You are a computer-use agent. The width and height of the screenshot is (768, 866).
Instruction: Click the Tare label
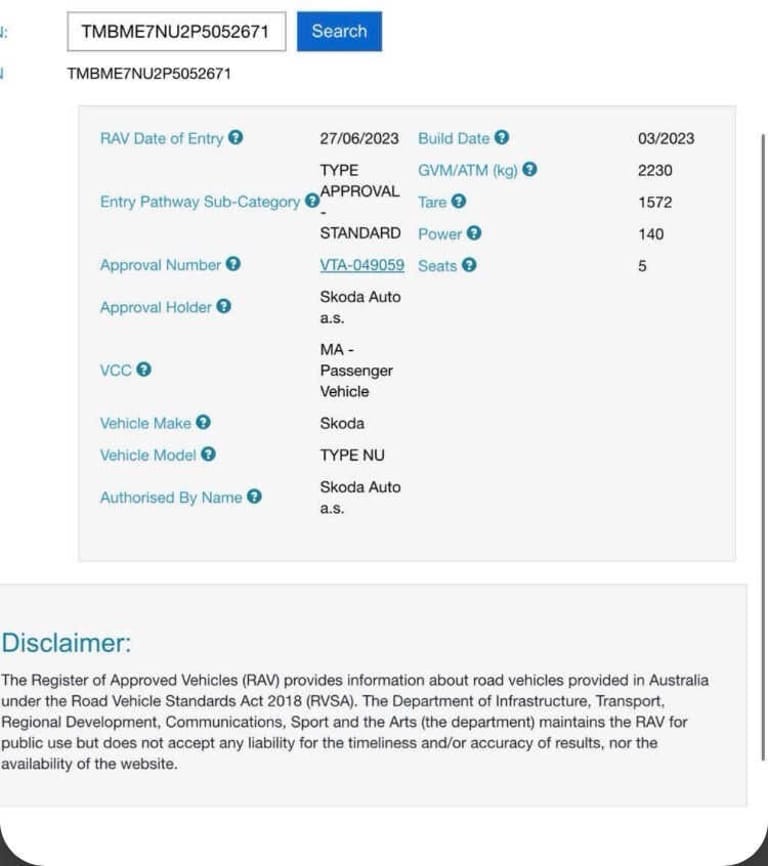point(432,202)
